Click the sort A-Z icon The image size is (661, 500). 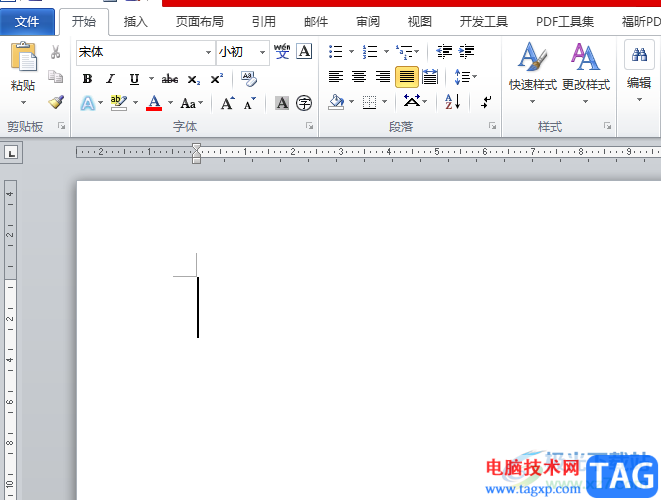click(x=453, y=102)
